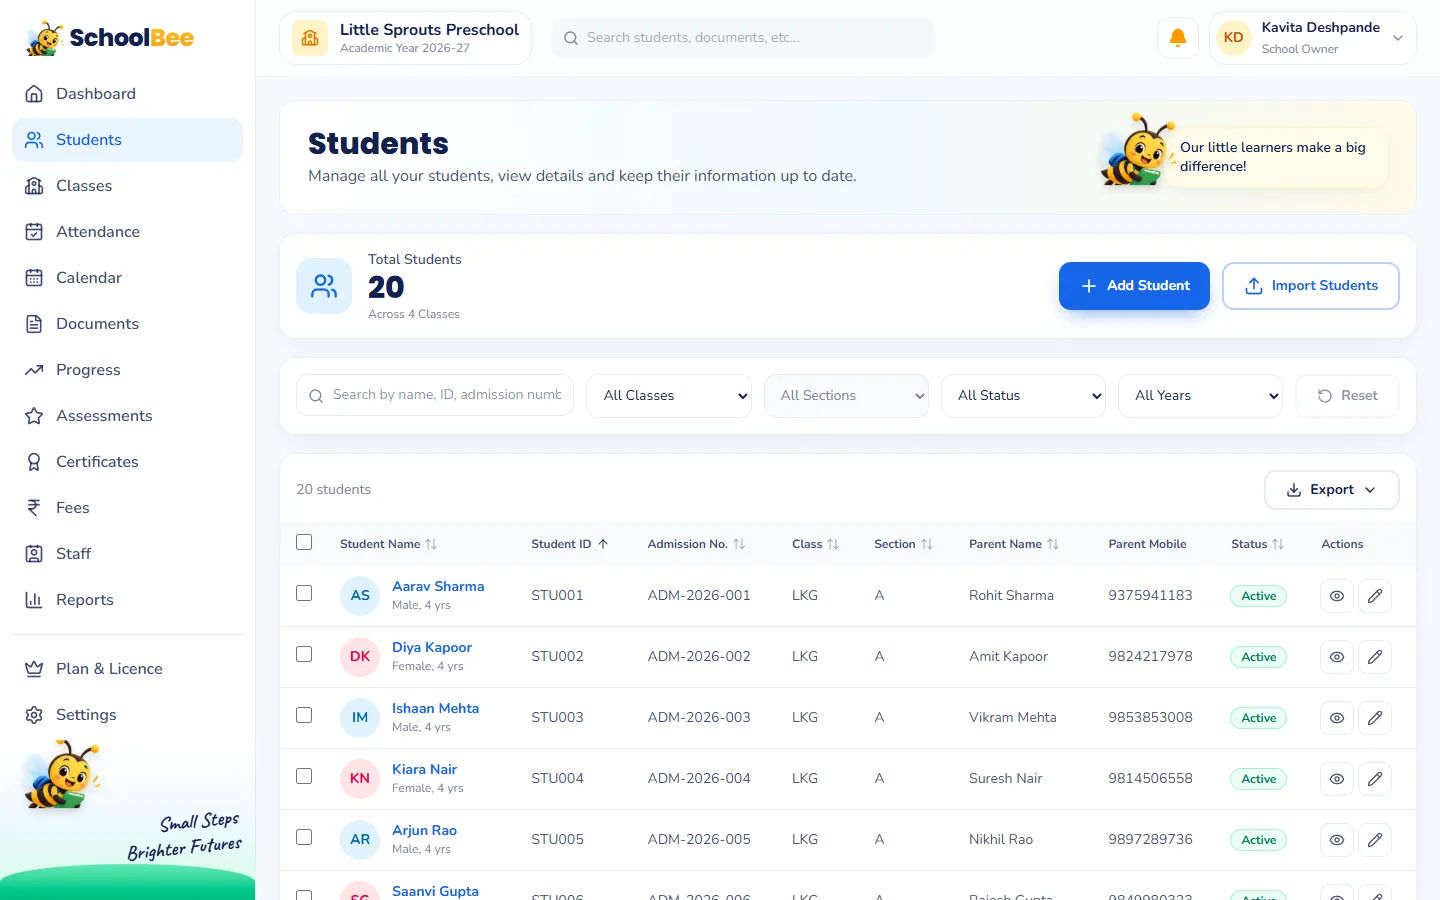1440x900 pixels.
Task: Navigate to Fees in the sidebar
Action: click(x=127, y=508)
